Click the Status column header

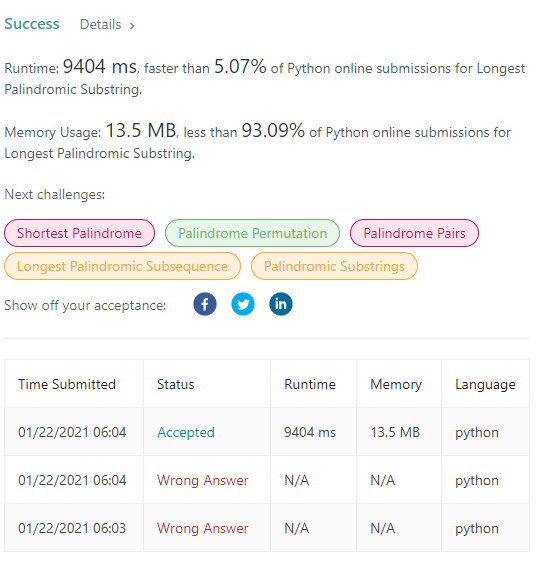point(176,384)
